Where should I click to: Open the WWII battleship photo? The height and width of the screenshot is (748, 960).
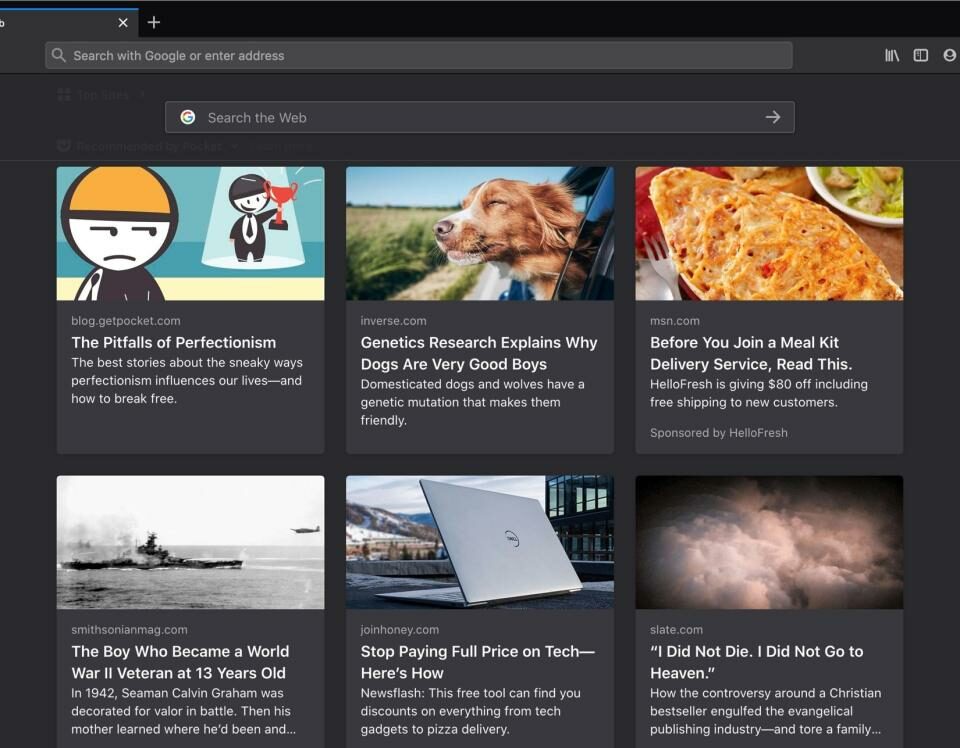coord(190,542)
